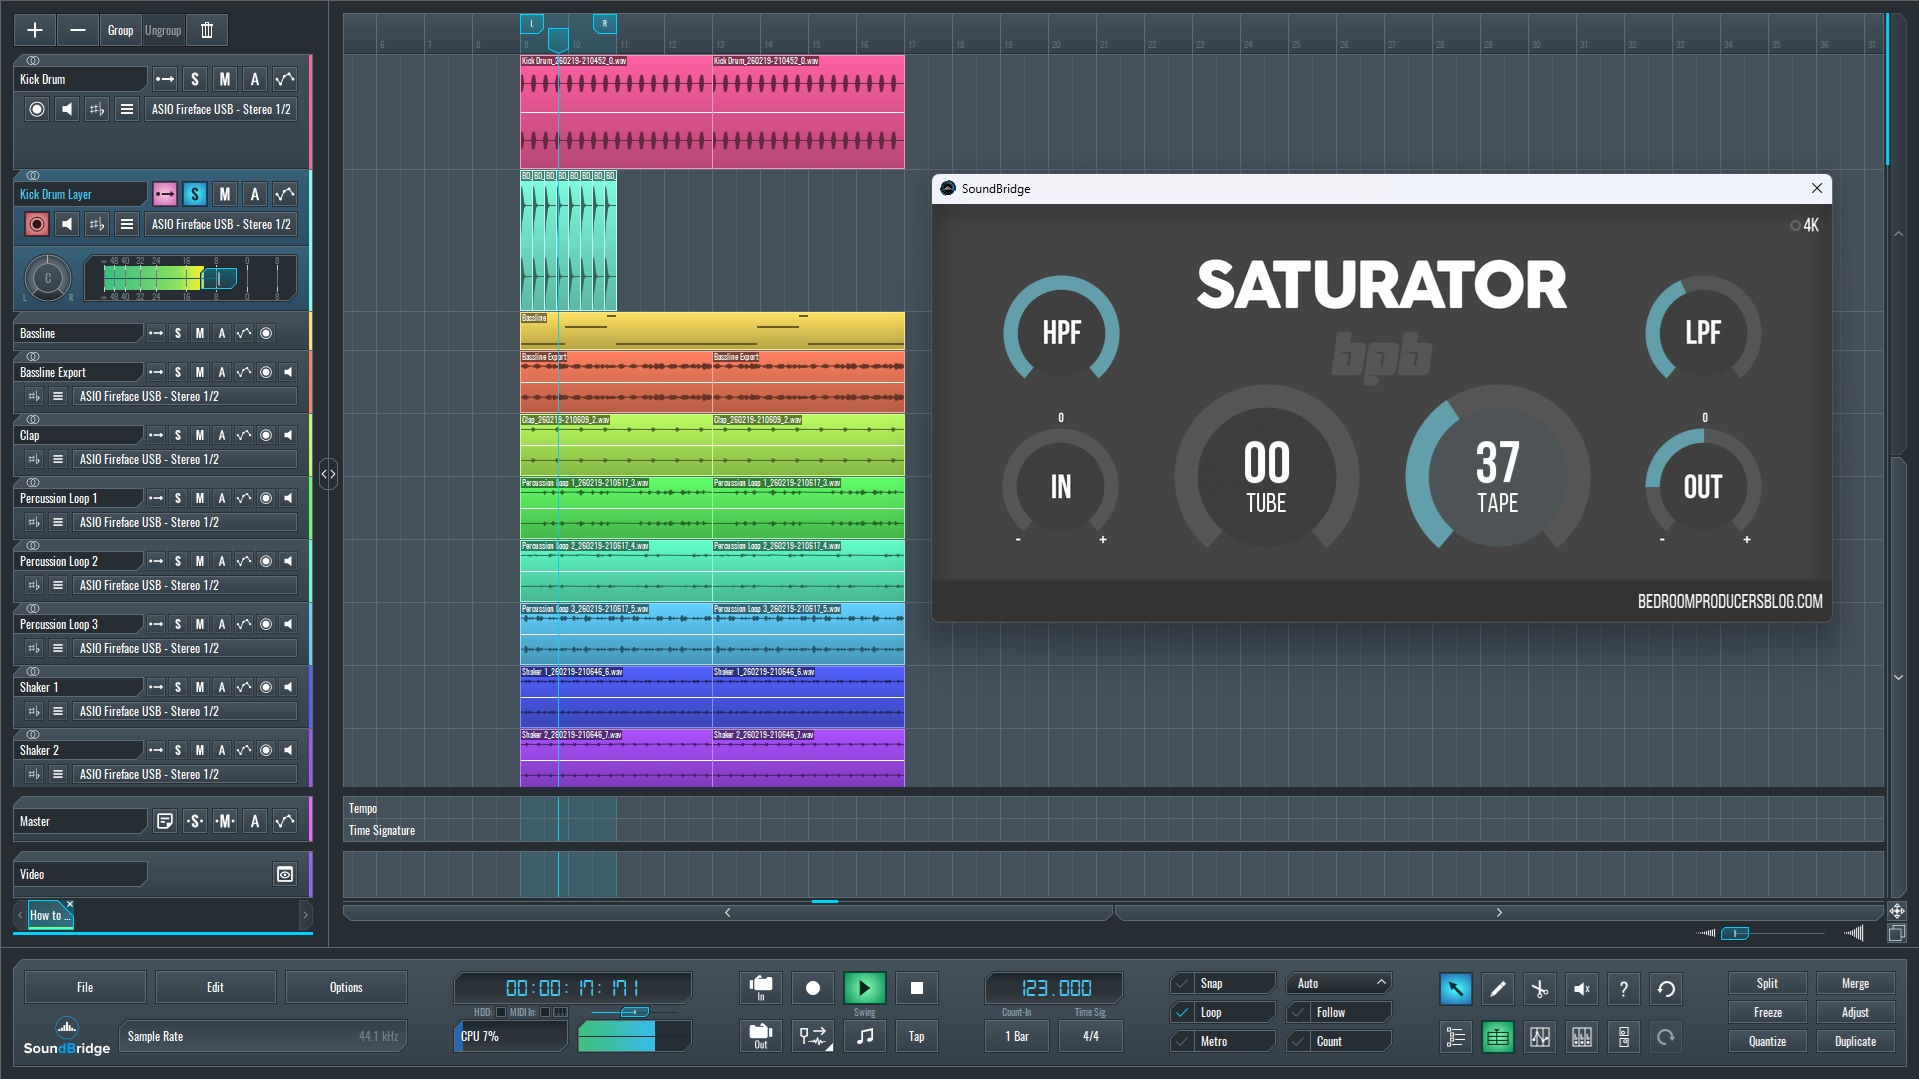This screenshot has width=1919, height=1079.
Task: Disable the Loop checkbox
Action: coord(1182,1013)
